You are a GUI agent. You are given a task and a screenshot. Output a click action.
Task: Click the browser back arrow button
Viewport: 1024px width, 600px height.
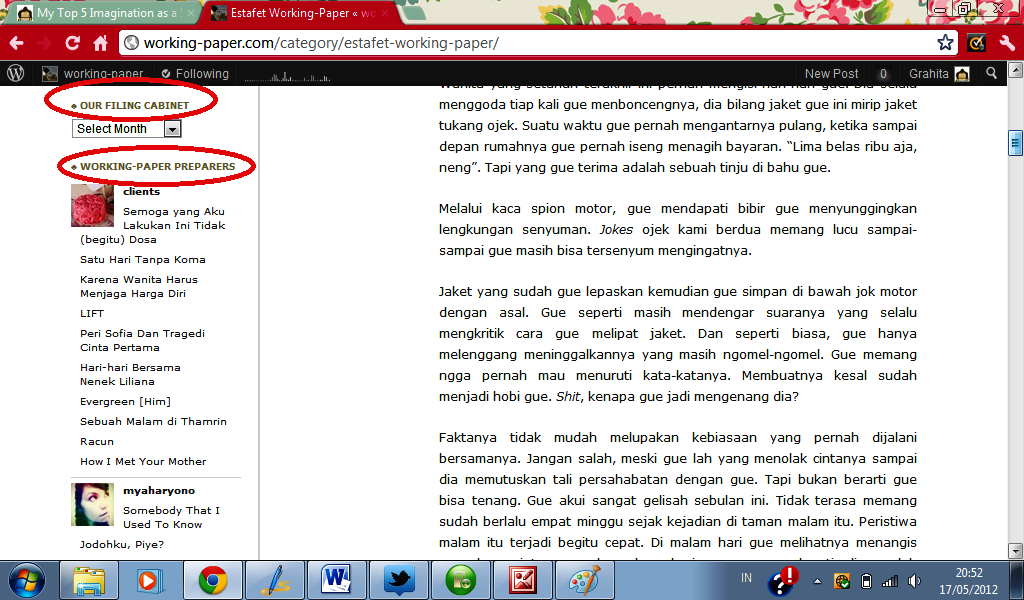click(17, 43)
